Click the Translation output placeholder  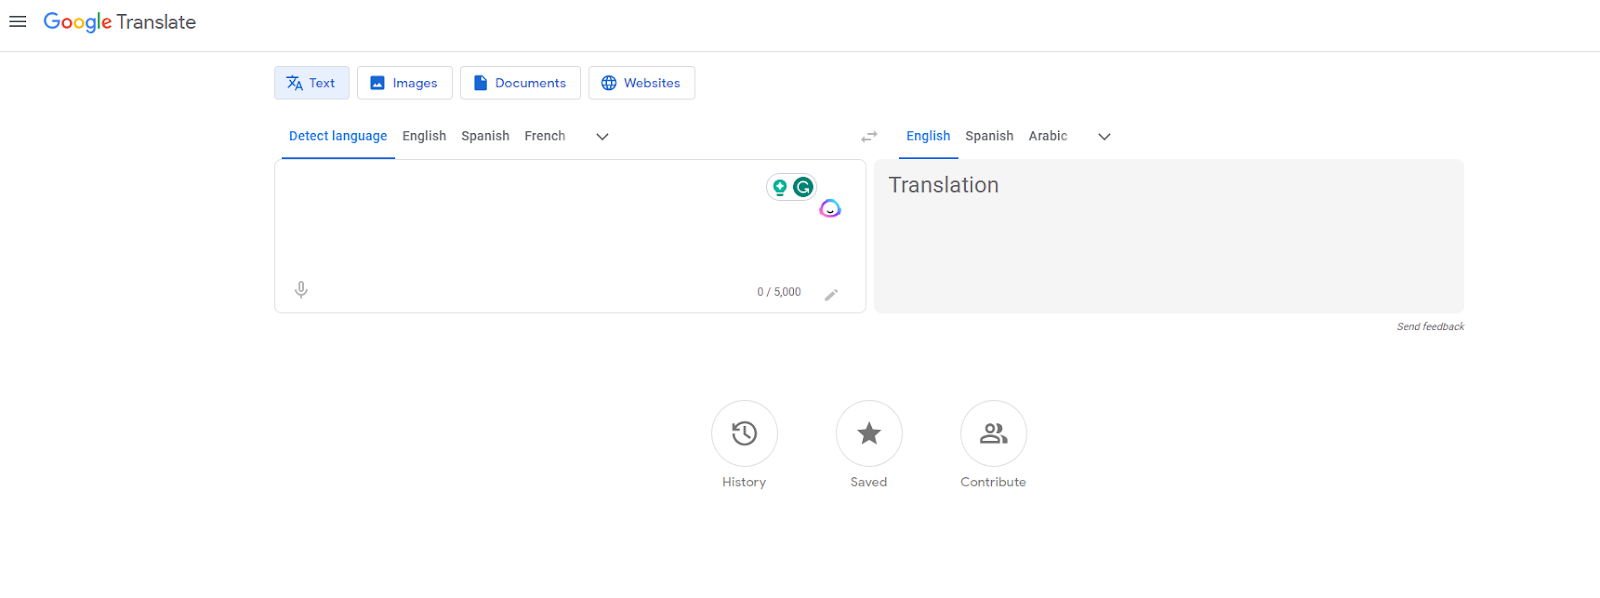tap(943, 185)
